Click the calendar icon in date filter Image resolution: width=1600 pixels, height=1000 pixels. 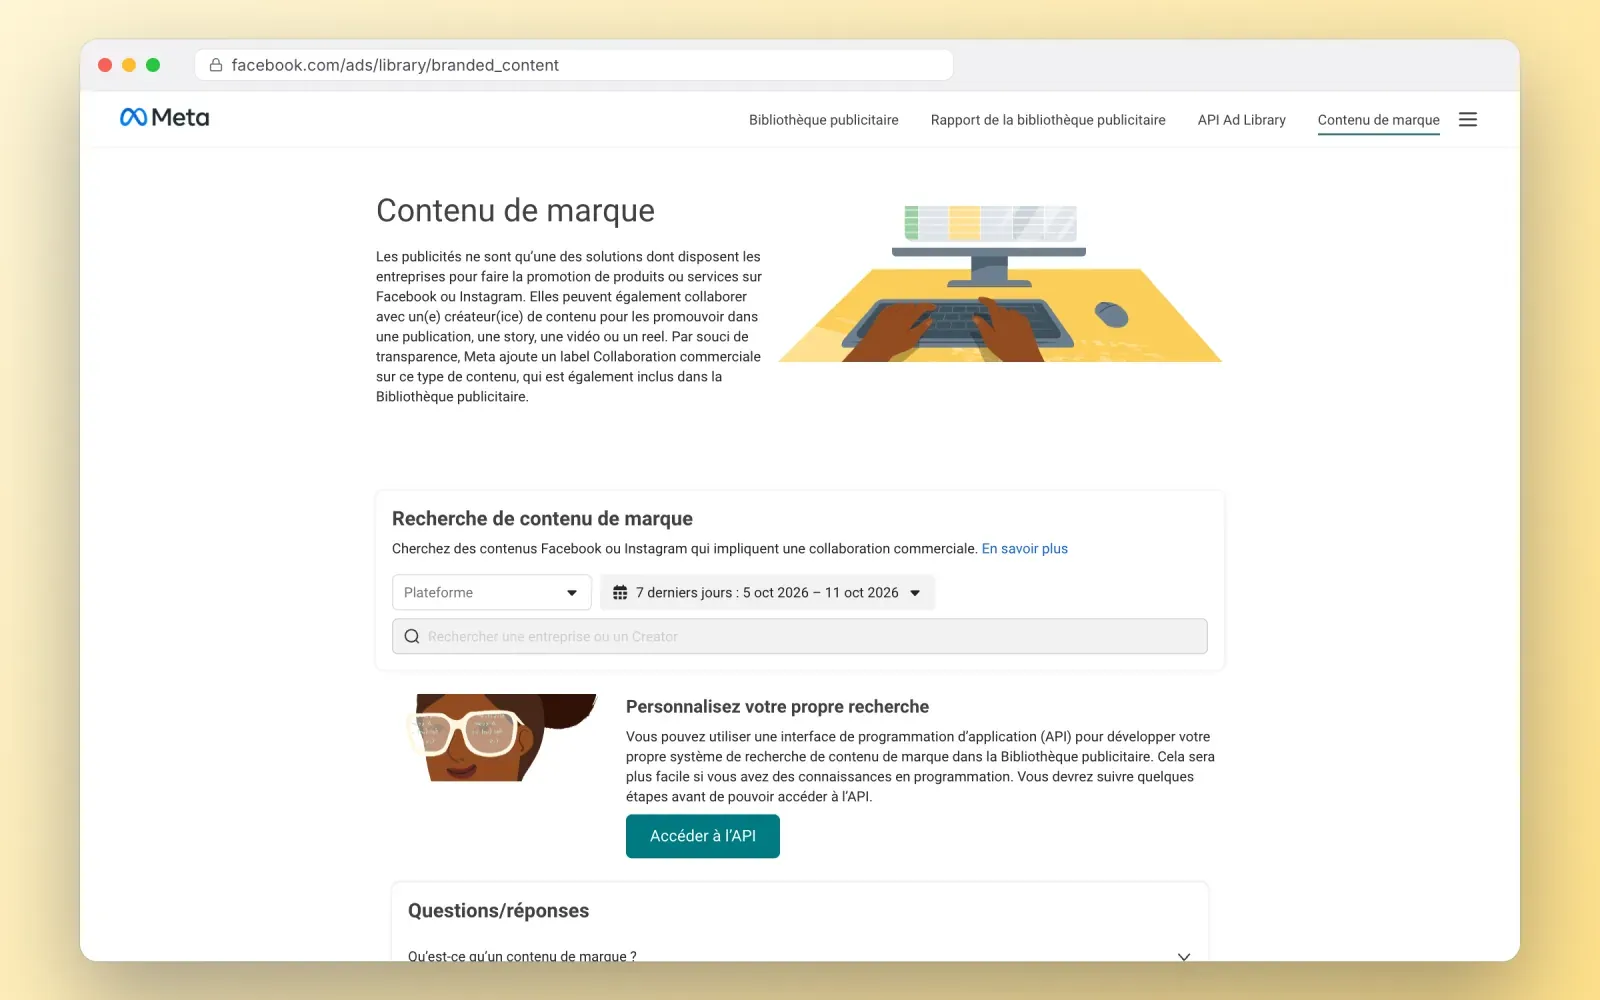coord(620,593)
